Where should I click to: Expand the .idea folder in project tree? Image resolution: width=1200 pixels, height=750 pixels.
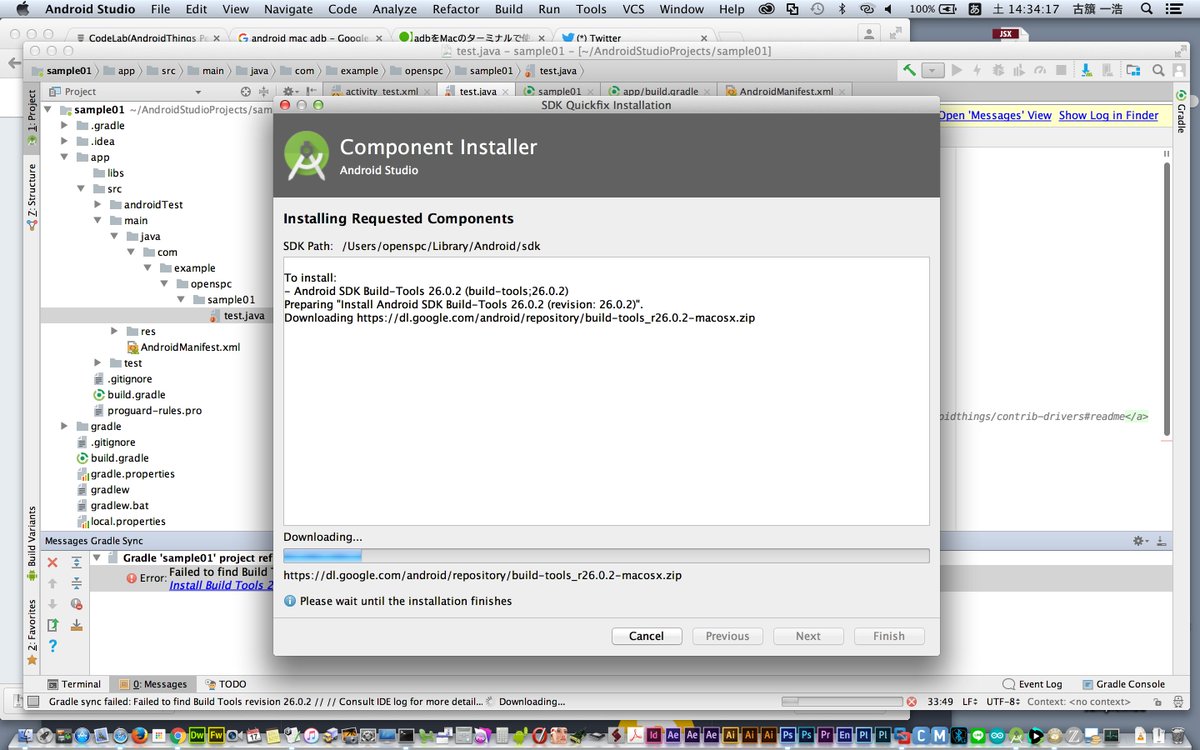(x=65, y=141)
